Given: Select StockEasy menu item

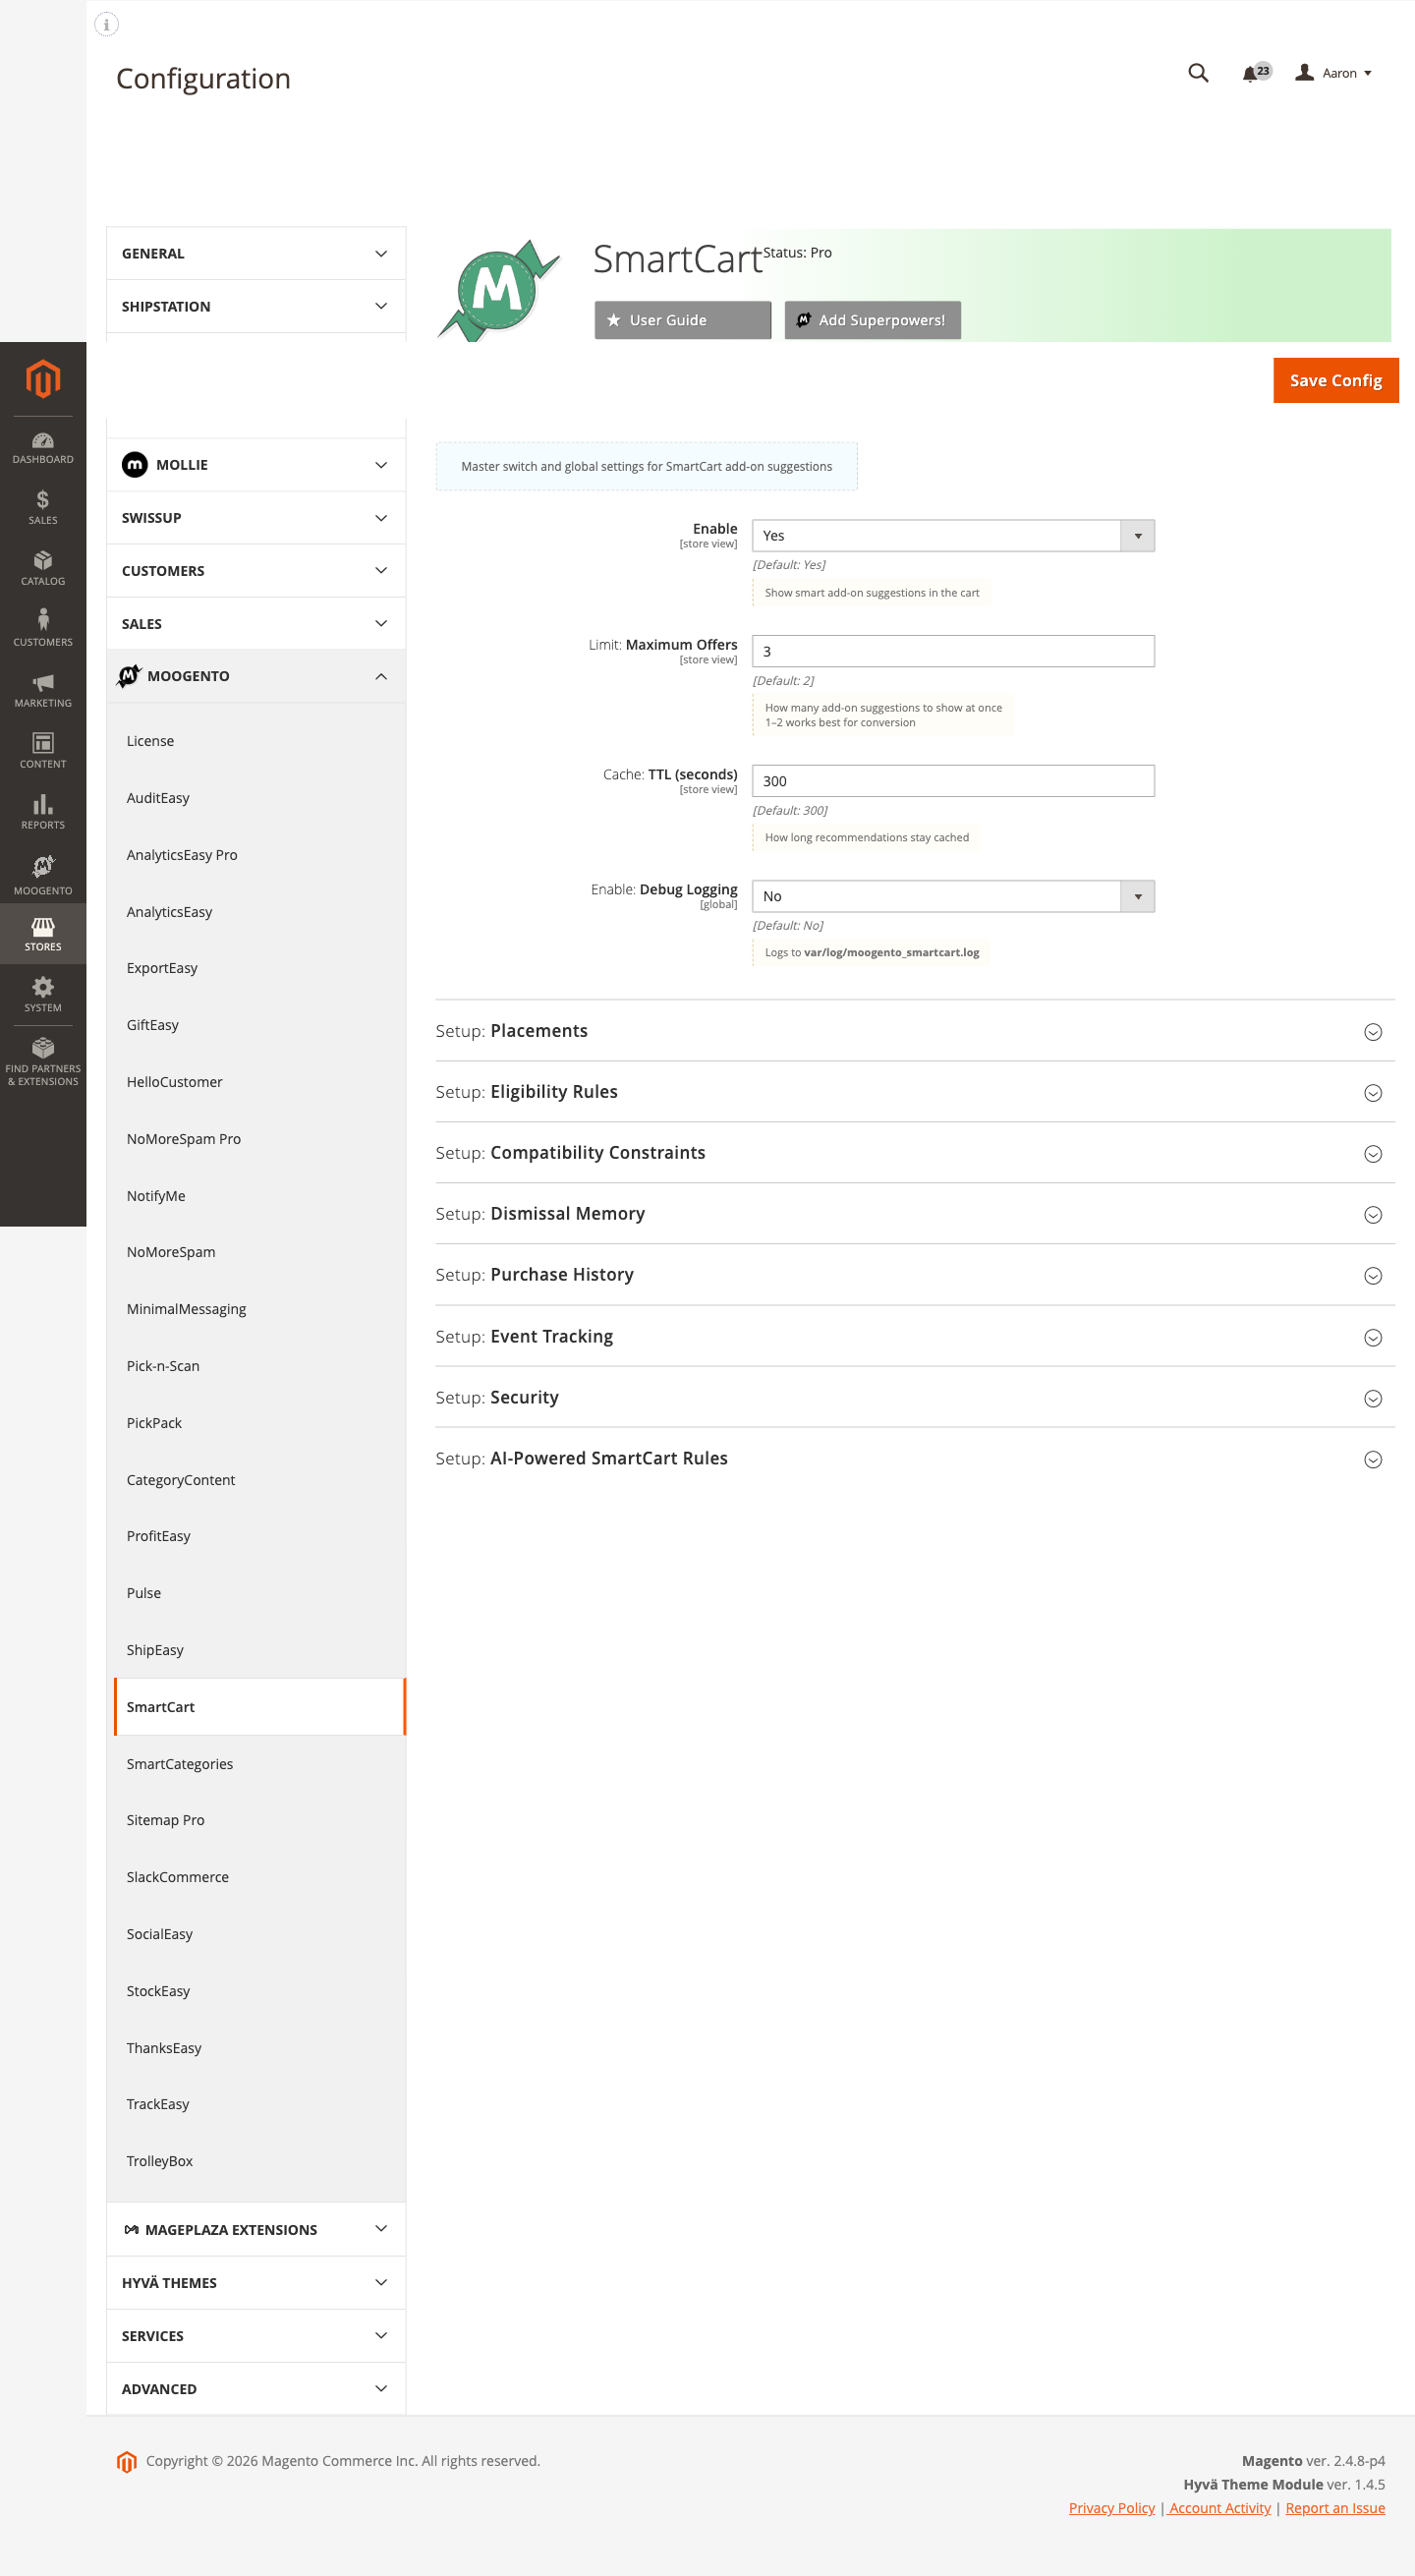Looking at the screenshot, I should [x=260, y=1991].
